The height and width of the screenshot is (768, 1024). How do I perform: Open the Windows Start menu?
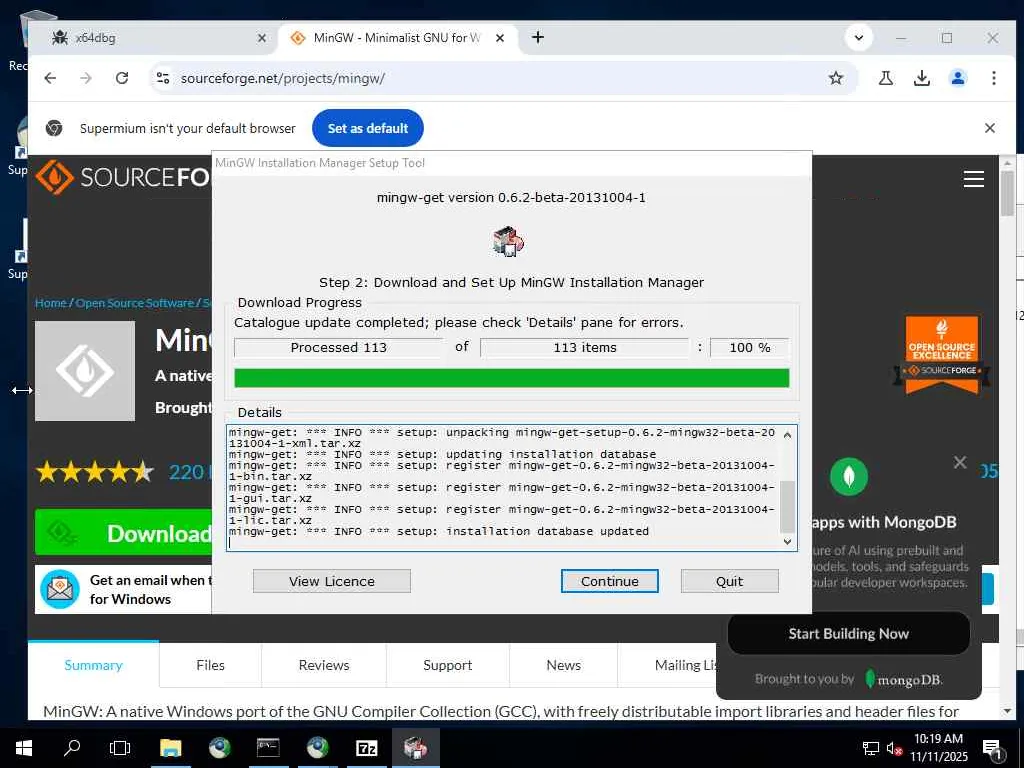point(24,748)
